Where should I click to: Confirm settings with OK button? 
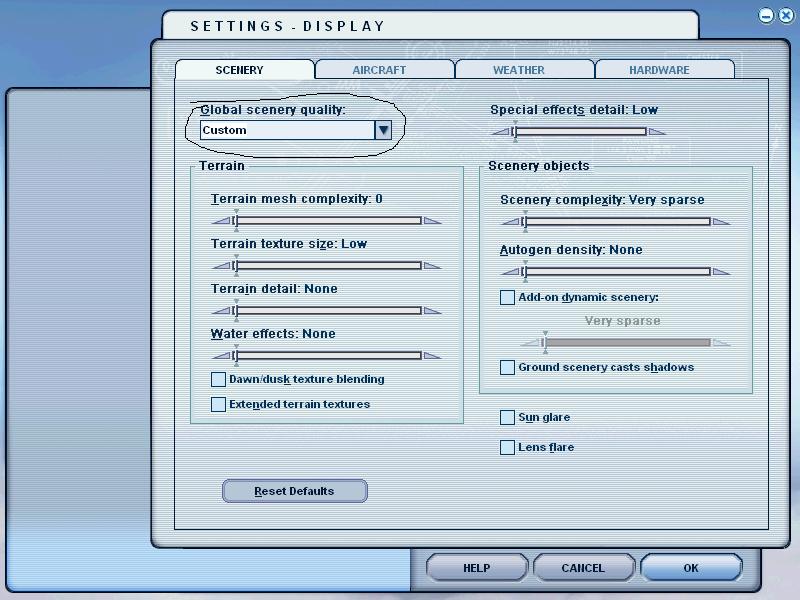click(x=691, y=568)
